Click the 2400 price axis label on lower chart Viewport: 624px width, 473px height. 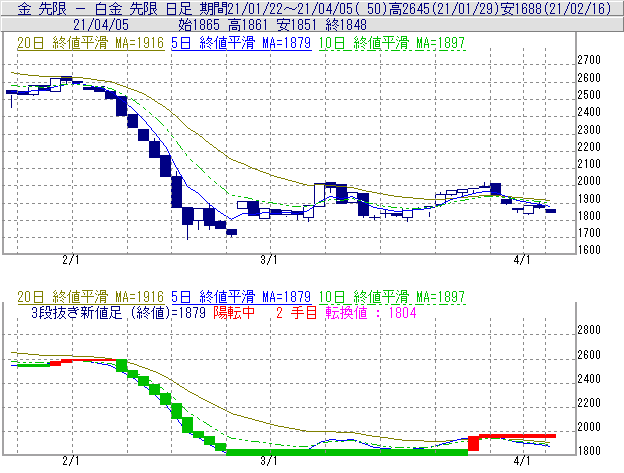click(x=589, y=379)
